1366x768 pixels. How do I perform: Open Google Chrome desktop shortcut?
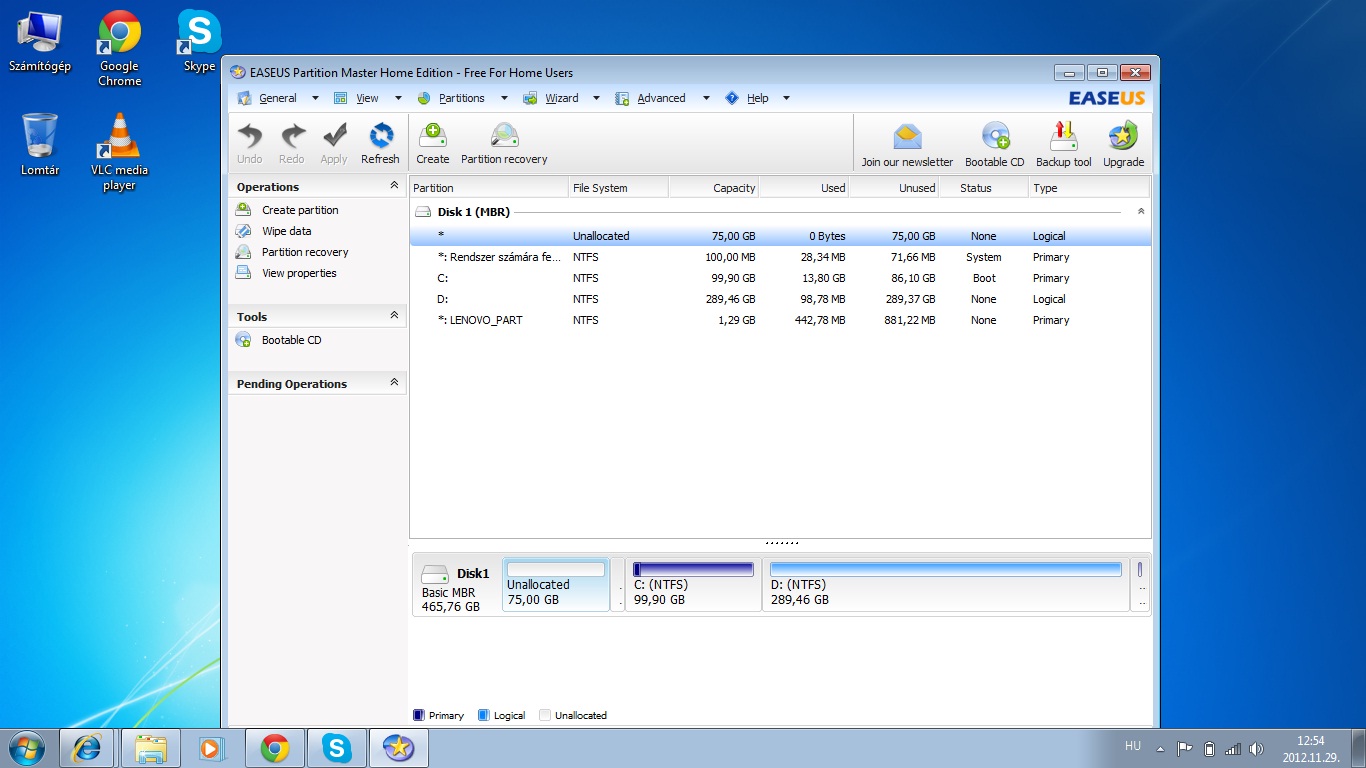coord(119,48)
